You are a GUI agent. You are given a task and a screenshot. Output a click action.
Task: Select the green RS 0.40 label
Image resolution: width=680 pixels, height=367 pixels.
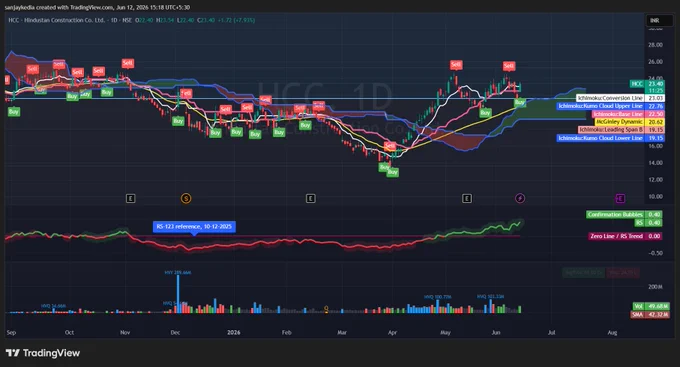point(648,223)
